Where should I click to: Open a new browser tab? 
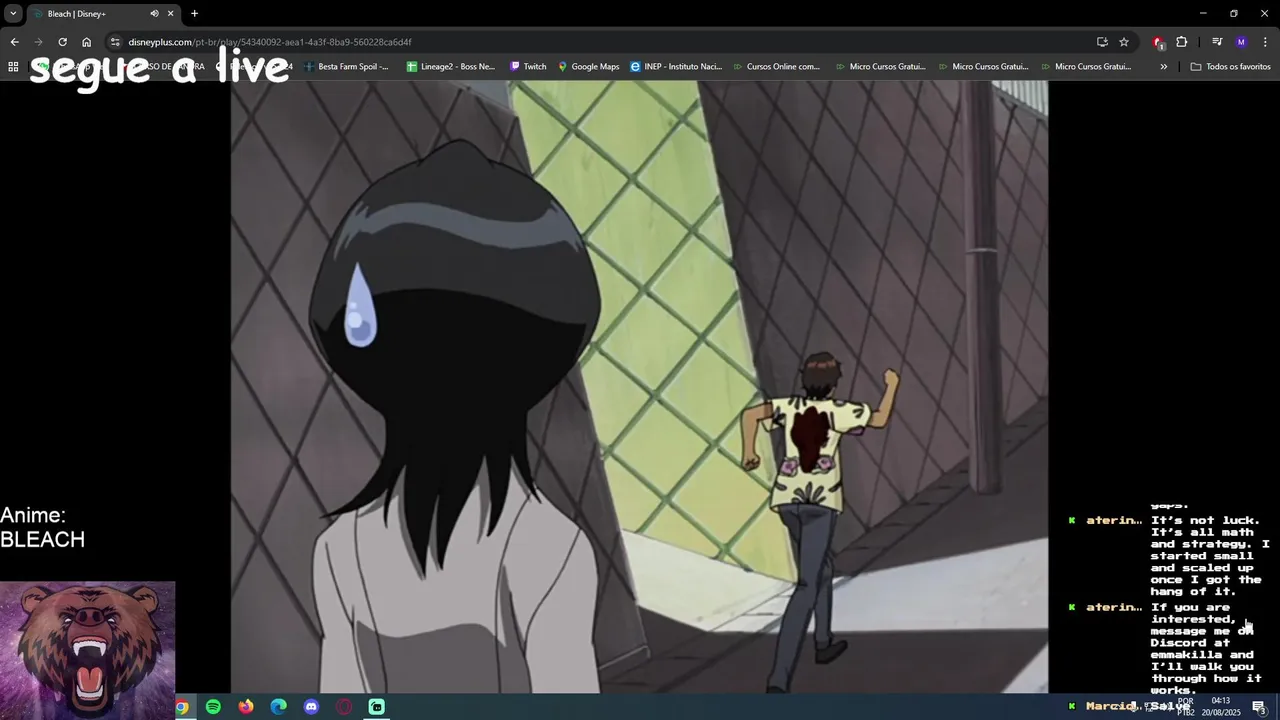click(194, 14)
